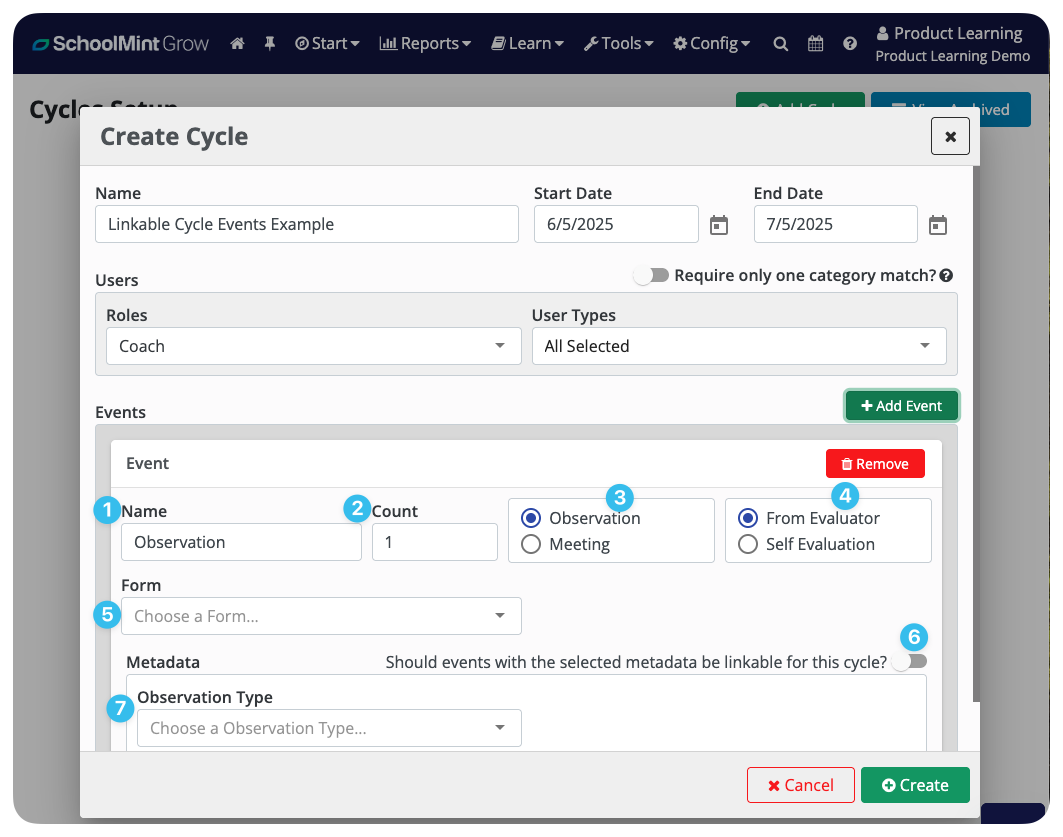Open the search magnifier icon
This screenshot has height=837, width=1063.
pos(780,44)
